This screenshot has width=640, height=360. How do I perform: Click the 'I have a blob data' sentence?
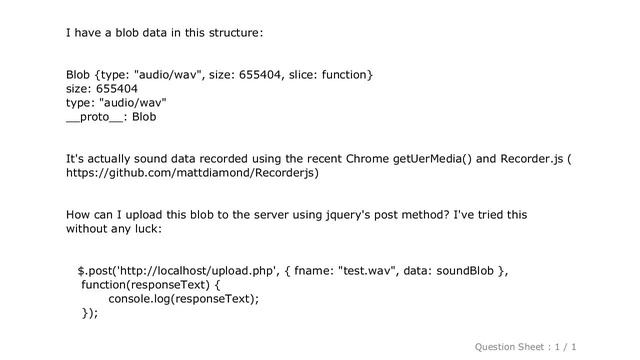pyautogui.click(x=164, y=33)
